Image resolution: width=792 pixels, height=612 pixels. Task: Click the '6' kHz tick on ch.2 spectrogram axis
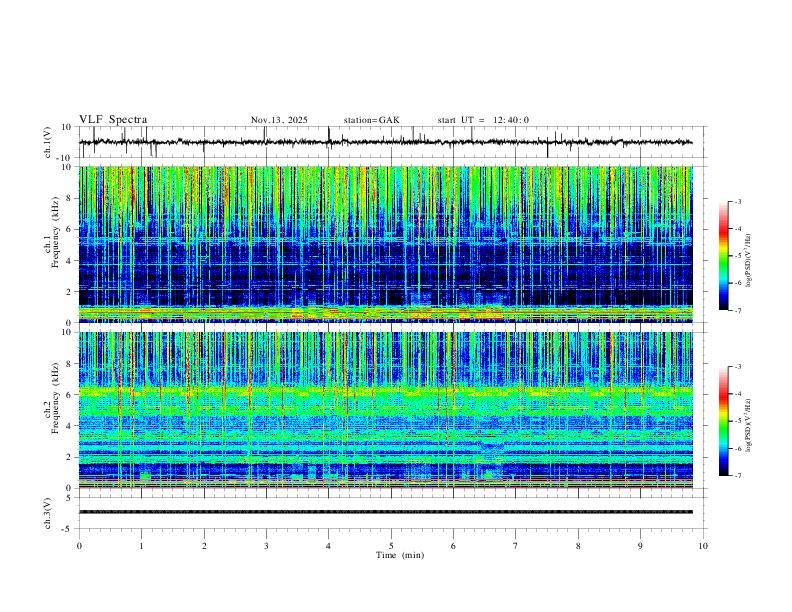click(x=70, y=395)
